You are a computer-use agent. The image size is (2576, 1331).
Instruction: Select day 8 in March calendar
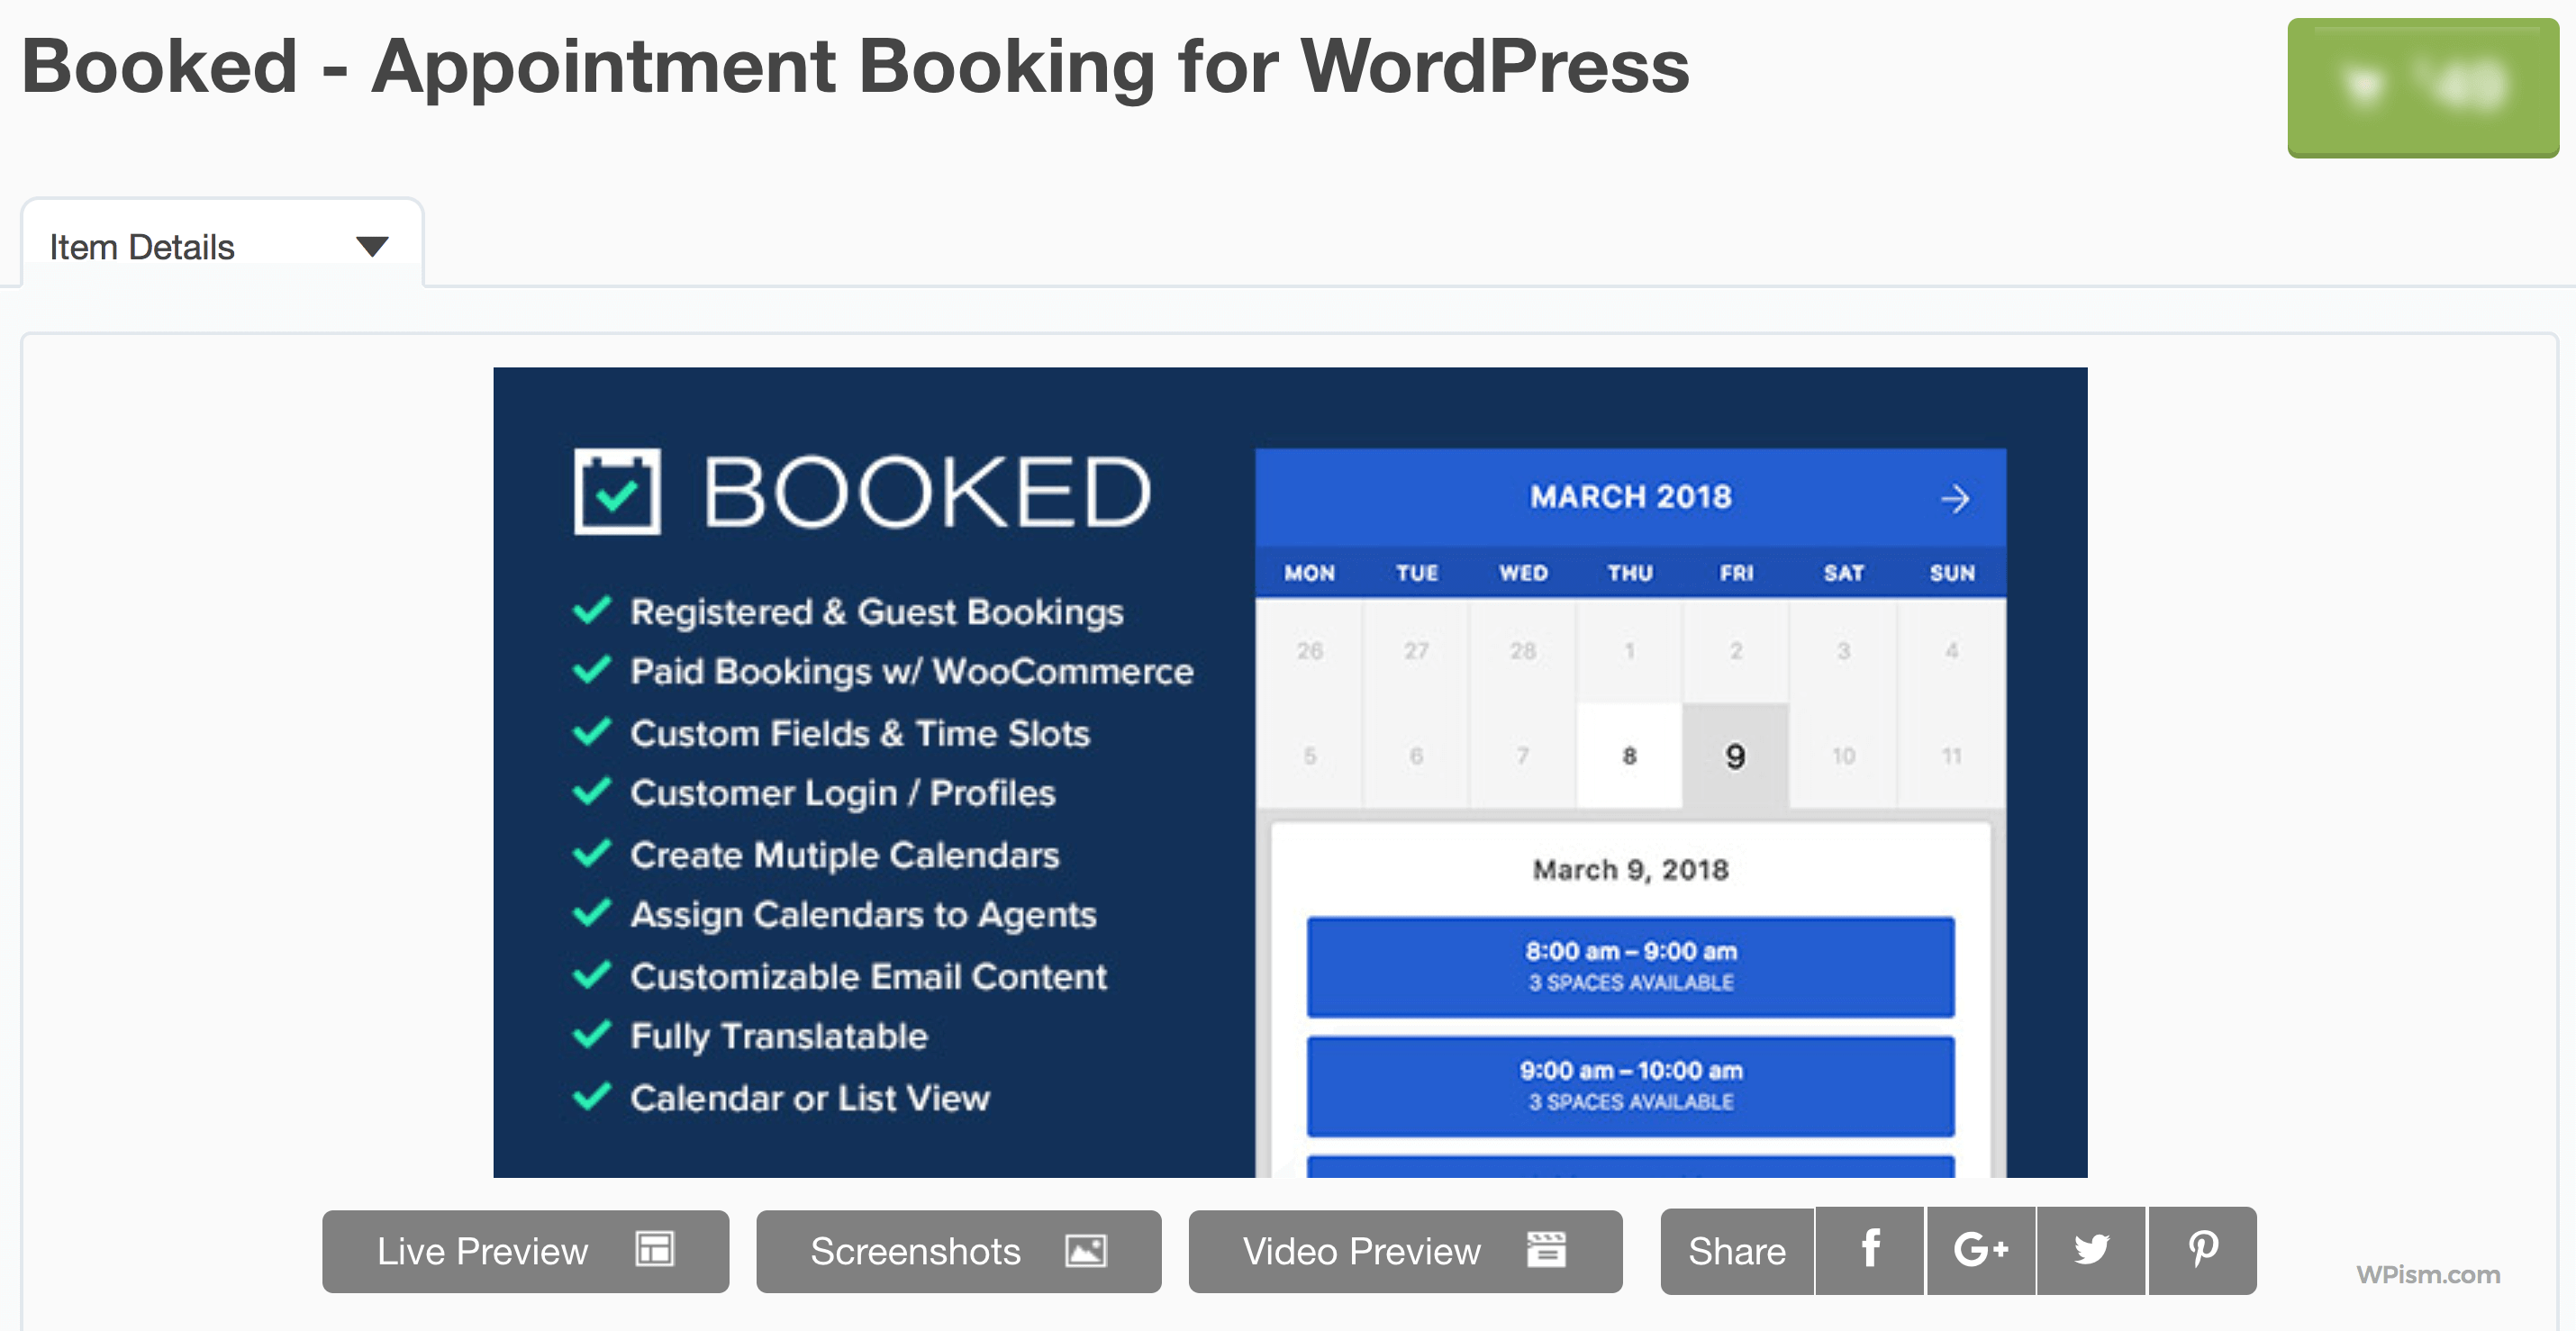[x=1629, y=756]
